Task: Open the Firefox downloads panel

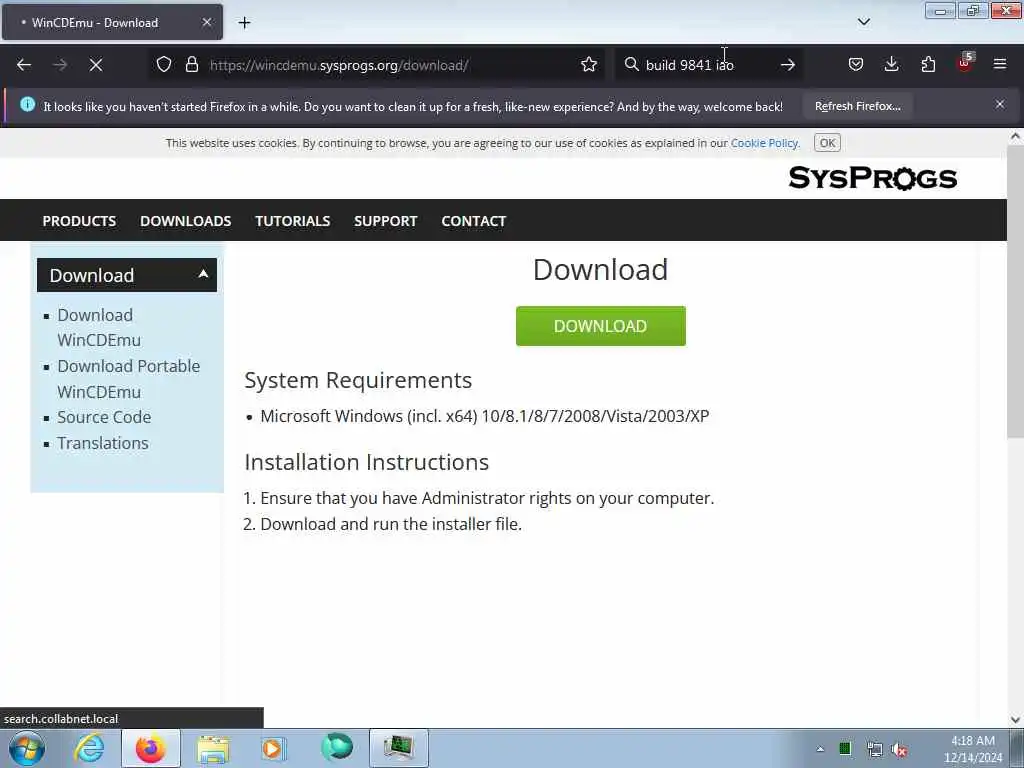Action: click(891, 65)
